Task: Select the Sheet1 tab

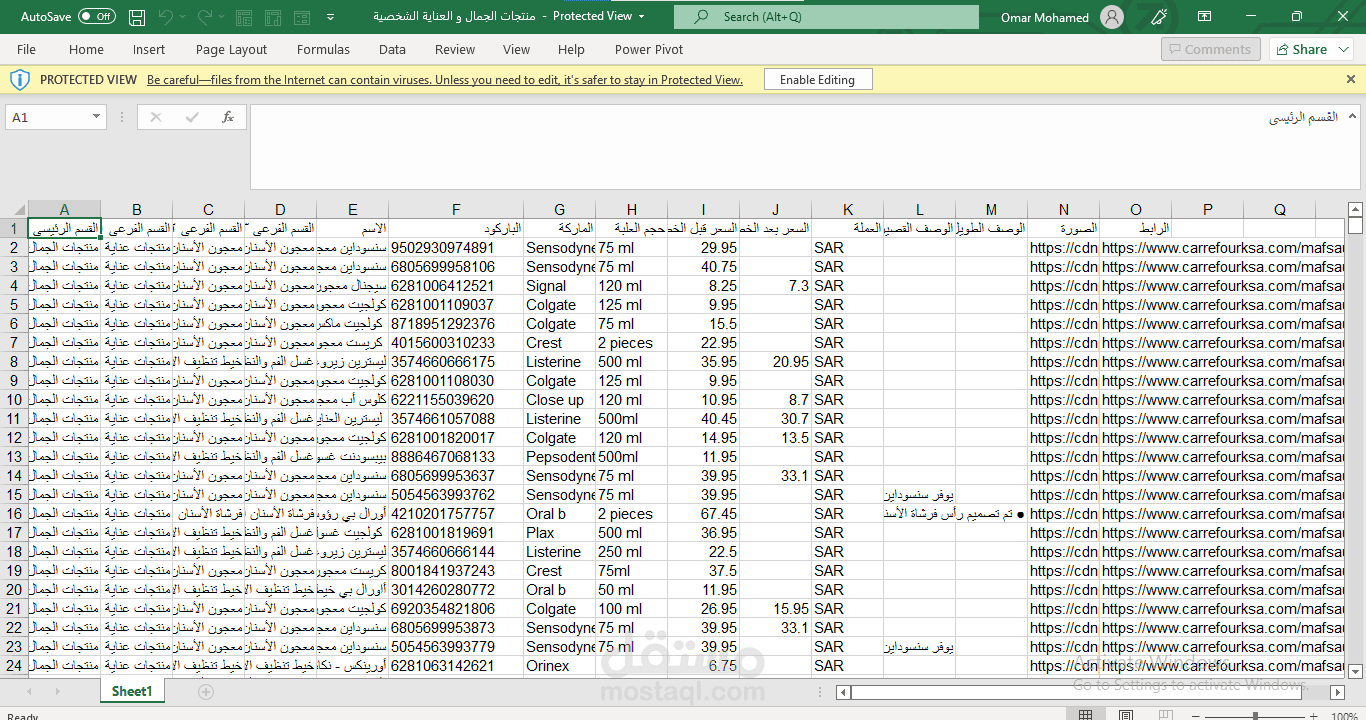Action: click(x=132, y=691)
